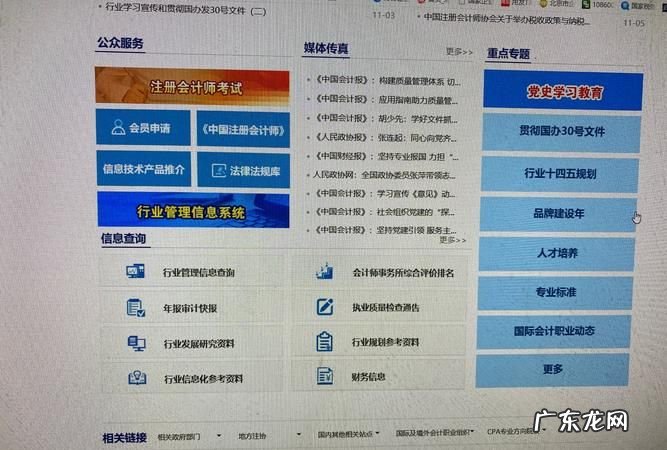Open 法律法规库 button

click(244, 170)
